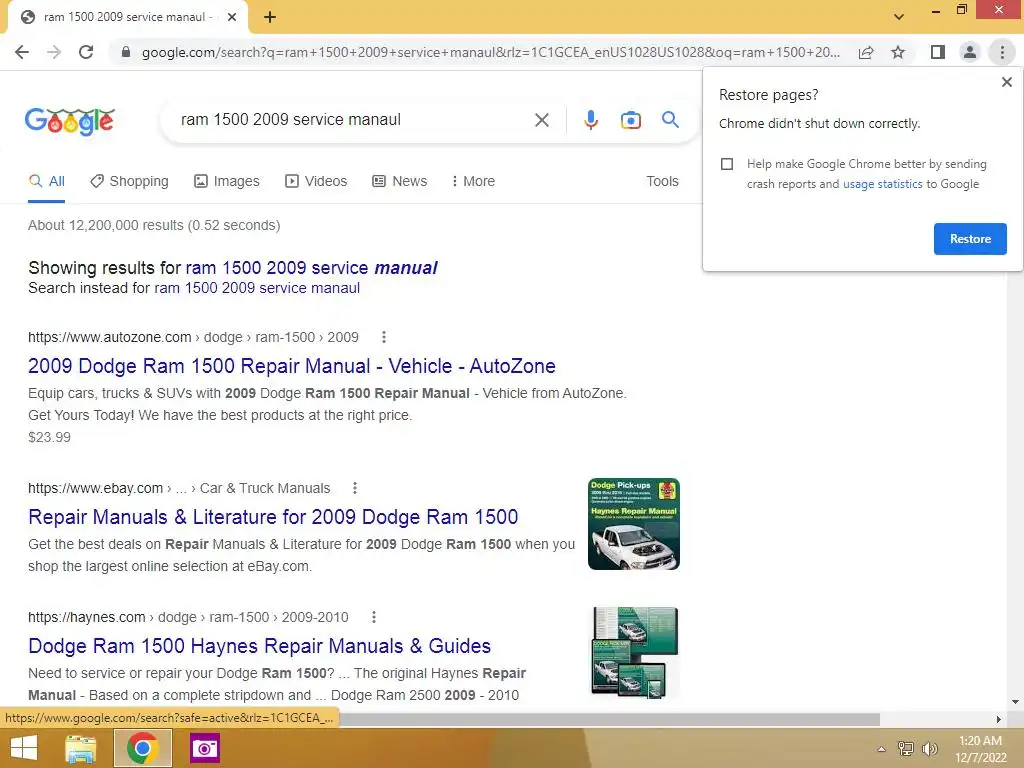The height and width of the screenshot is (768, 1024).
Task: Switch to the News tab
Action: point(400,182)
